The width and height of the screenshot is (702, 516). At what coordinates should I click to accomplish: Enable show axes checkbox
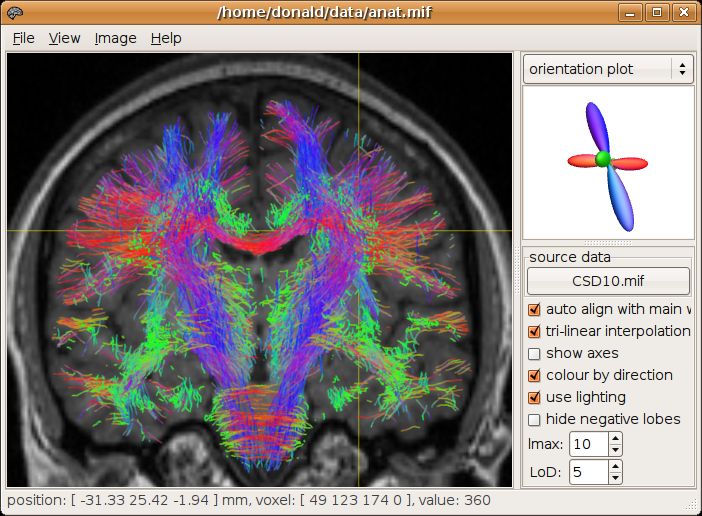click(x=534, y=354)
